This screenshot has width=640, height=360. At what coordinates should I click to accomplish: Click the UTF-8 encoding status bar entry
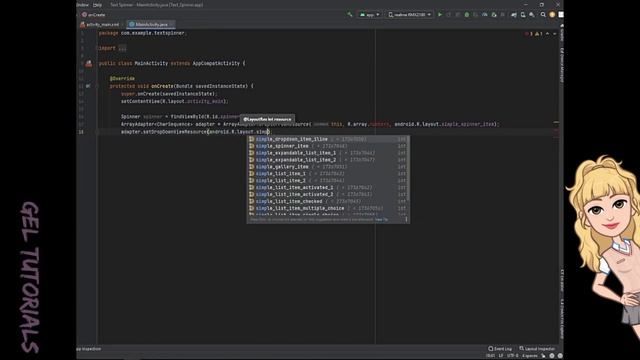pos(512,356)
